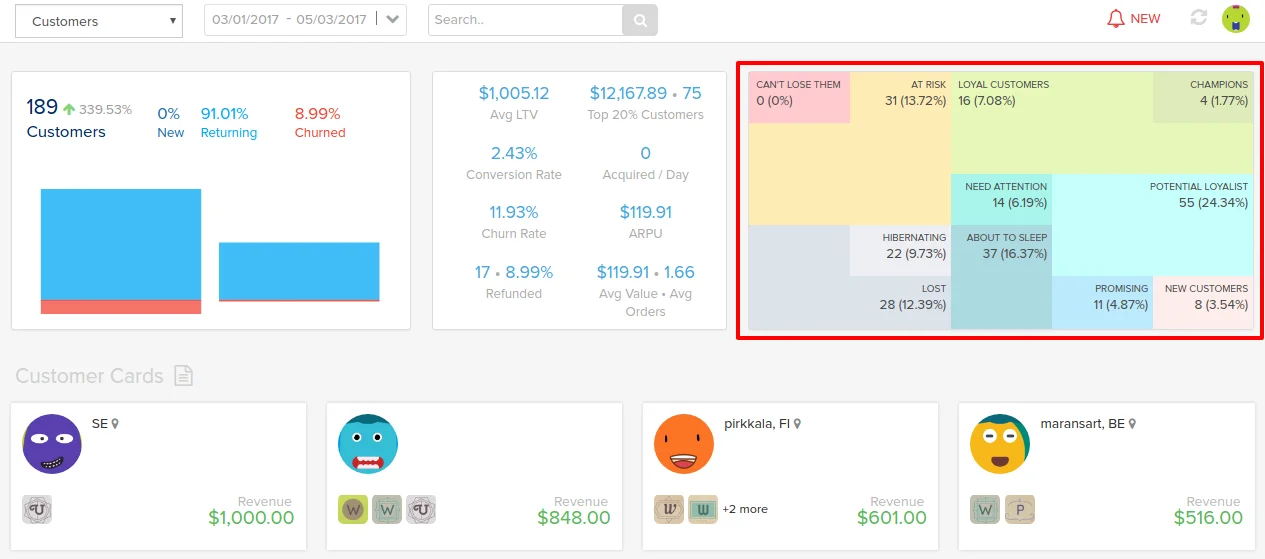
Task: Click the P product badge on maransart card
Action: tap(1020, 510)
